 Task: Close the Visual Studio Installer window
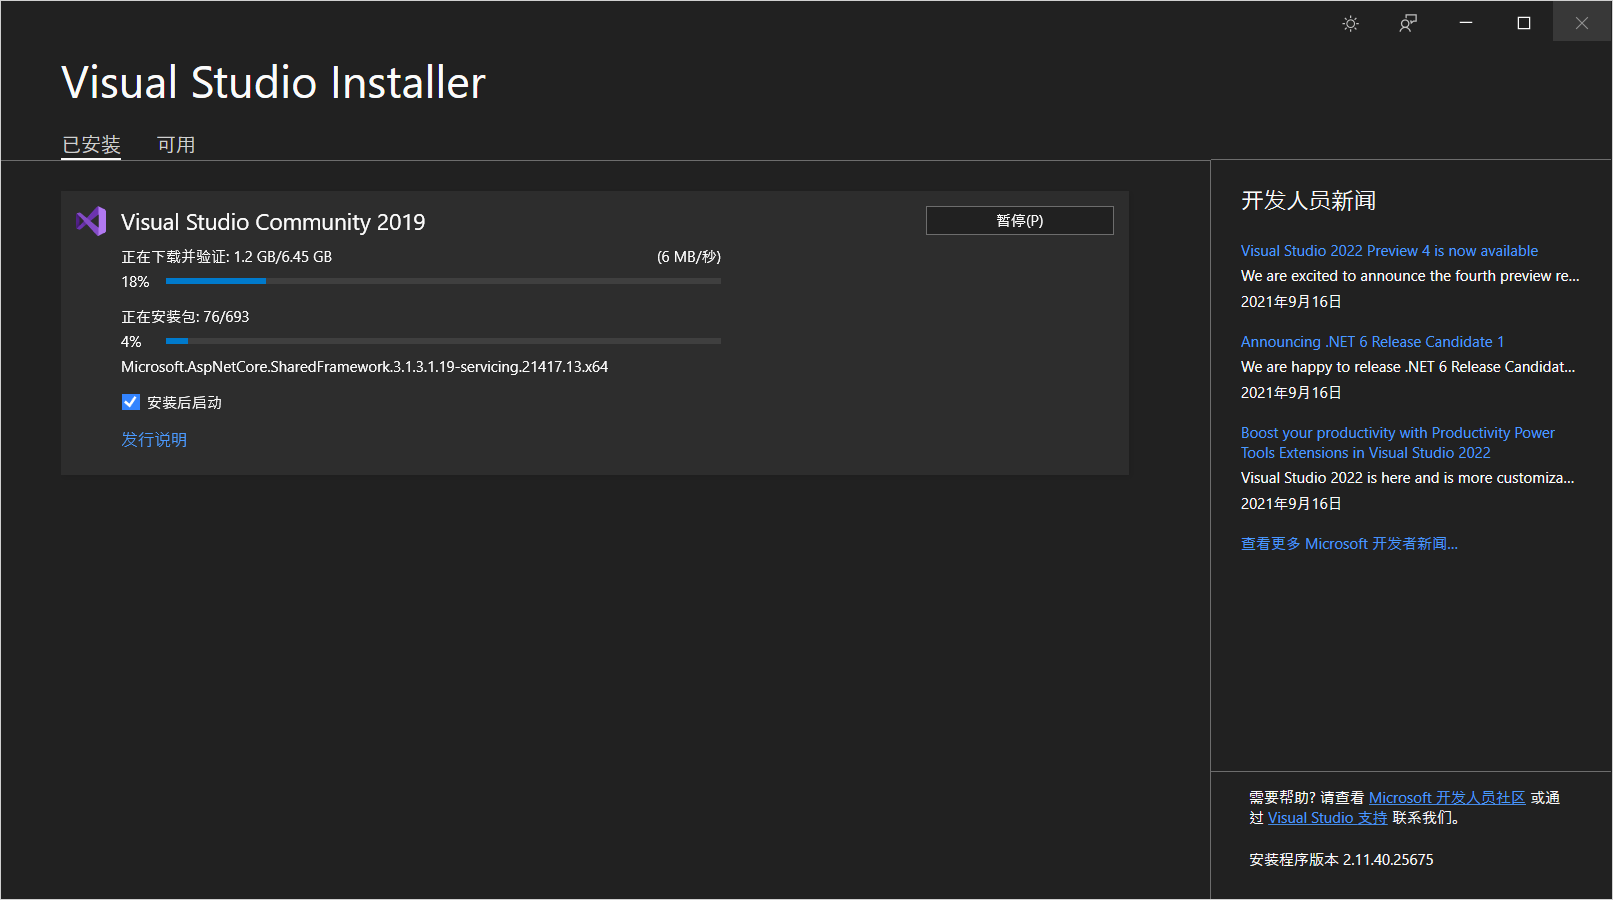(1582, 22)
